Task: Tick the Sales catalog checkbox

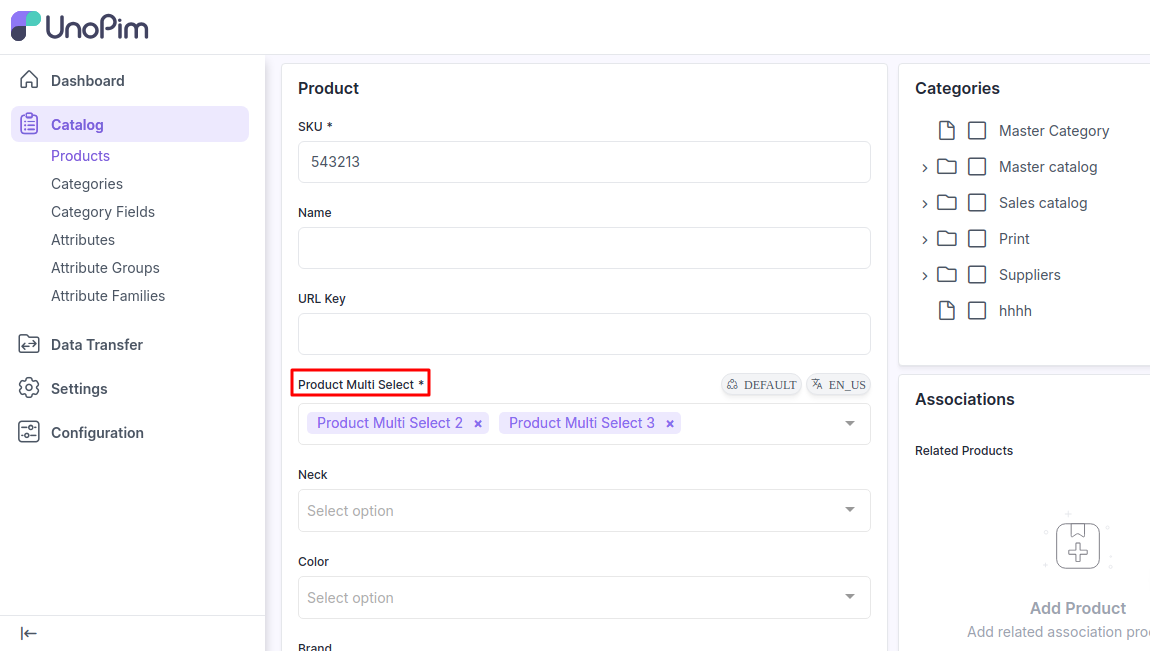Action: point(977,203)
